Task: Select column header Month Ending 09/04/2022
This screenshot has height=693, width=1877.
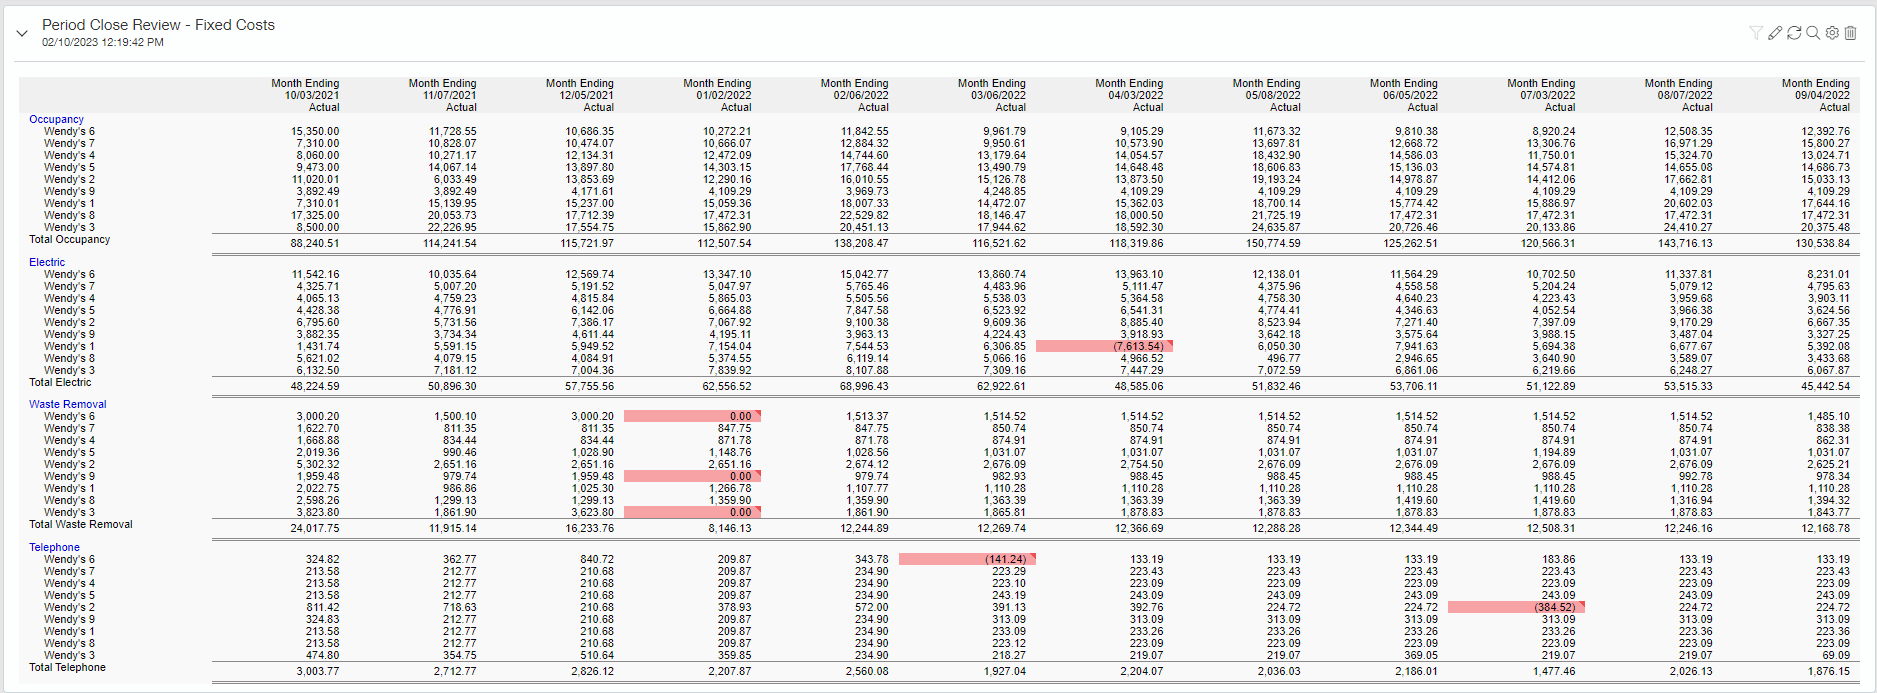Action: (x=1815, y=95)
